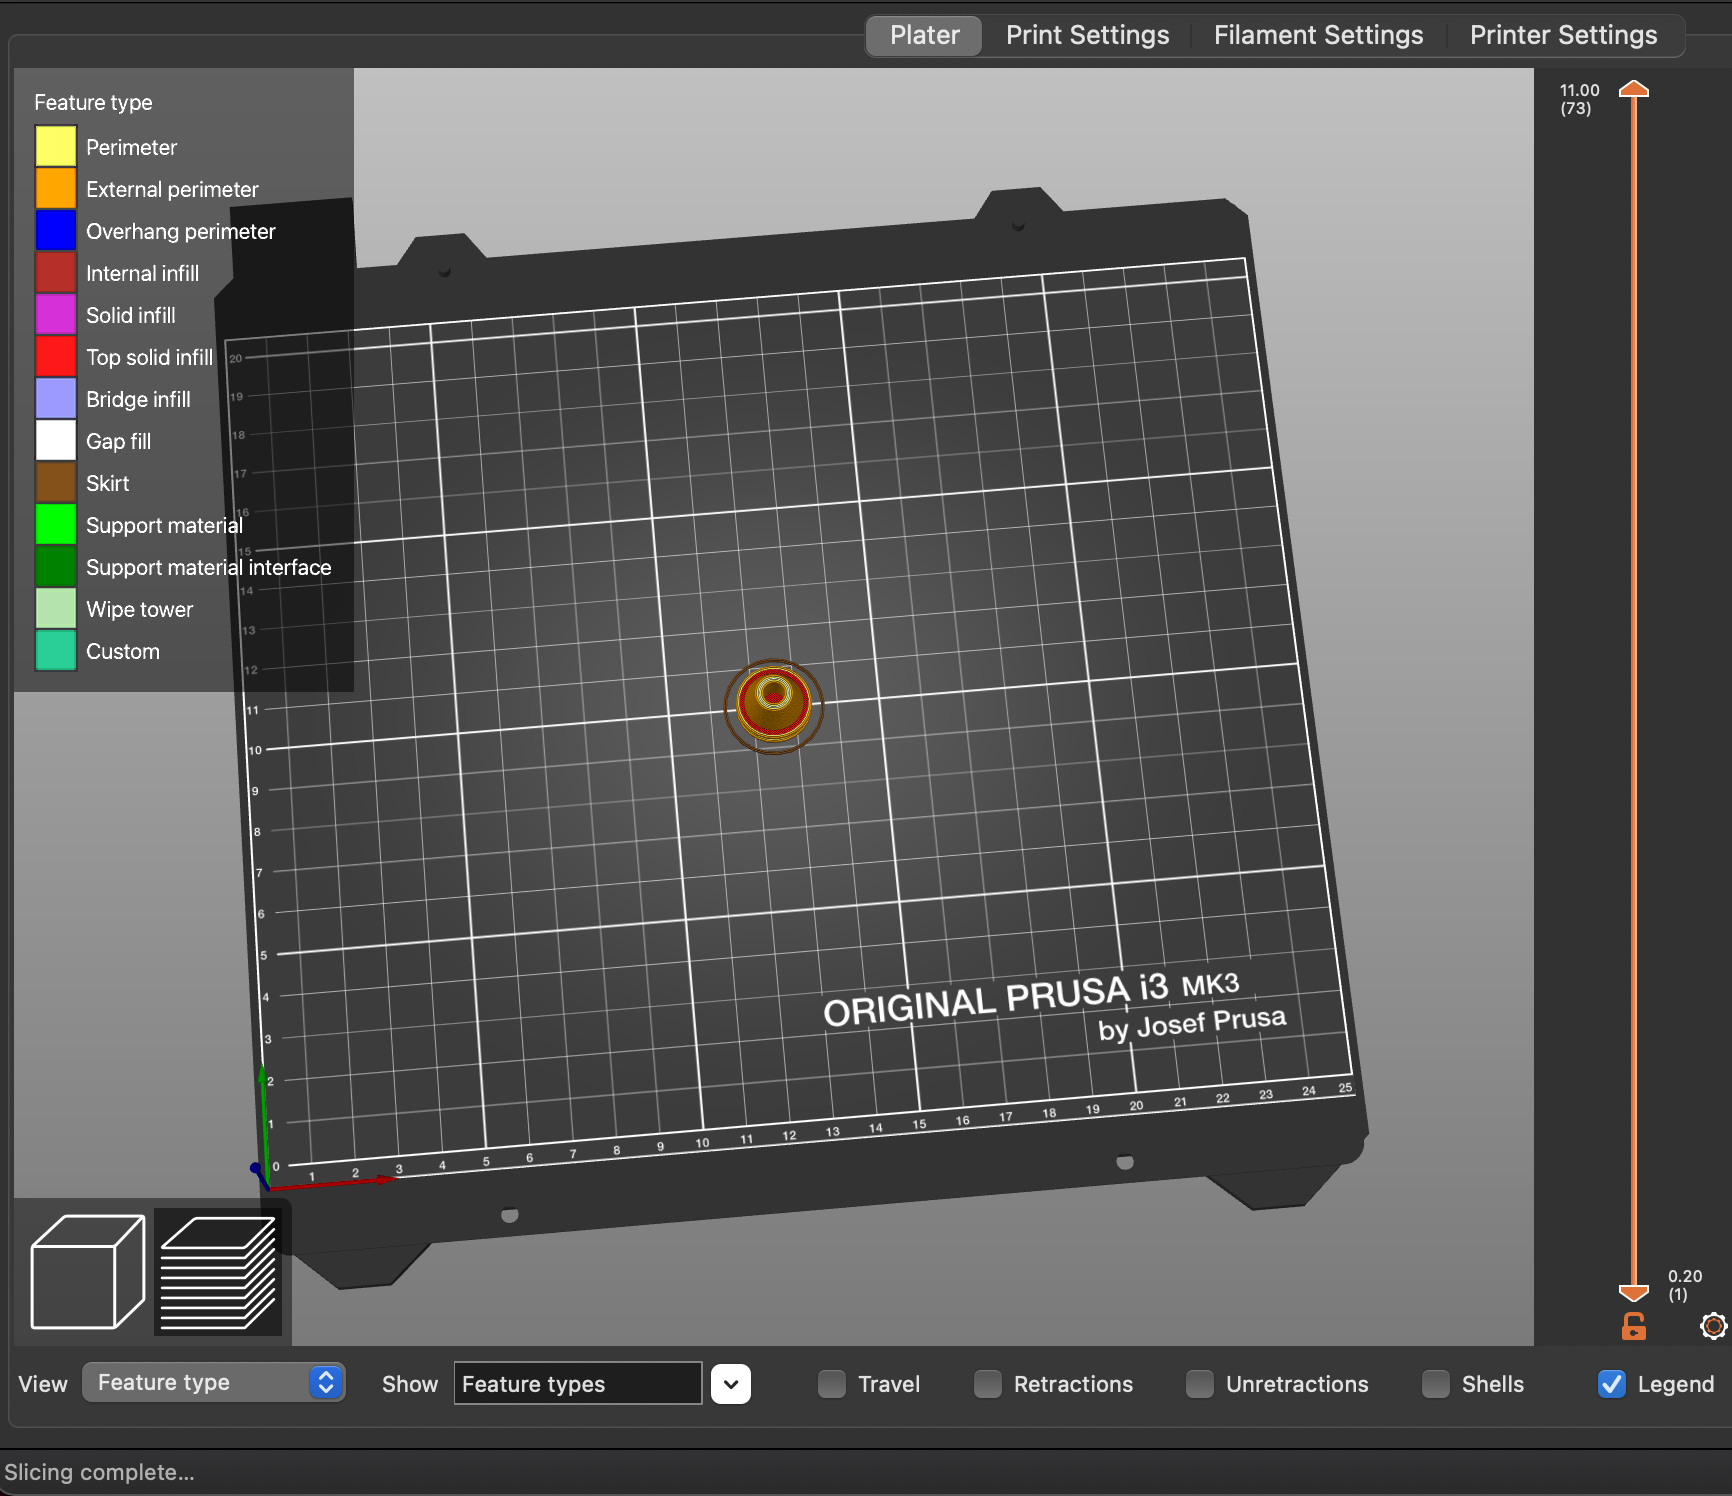Expand the Show feature types chevron
The width and height of the screenshot is (1732, 1496).
pyautogui.click(x=731, y=1384)
